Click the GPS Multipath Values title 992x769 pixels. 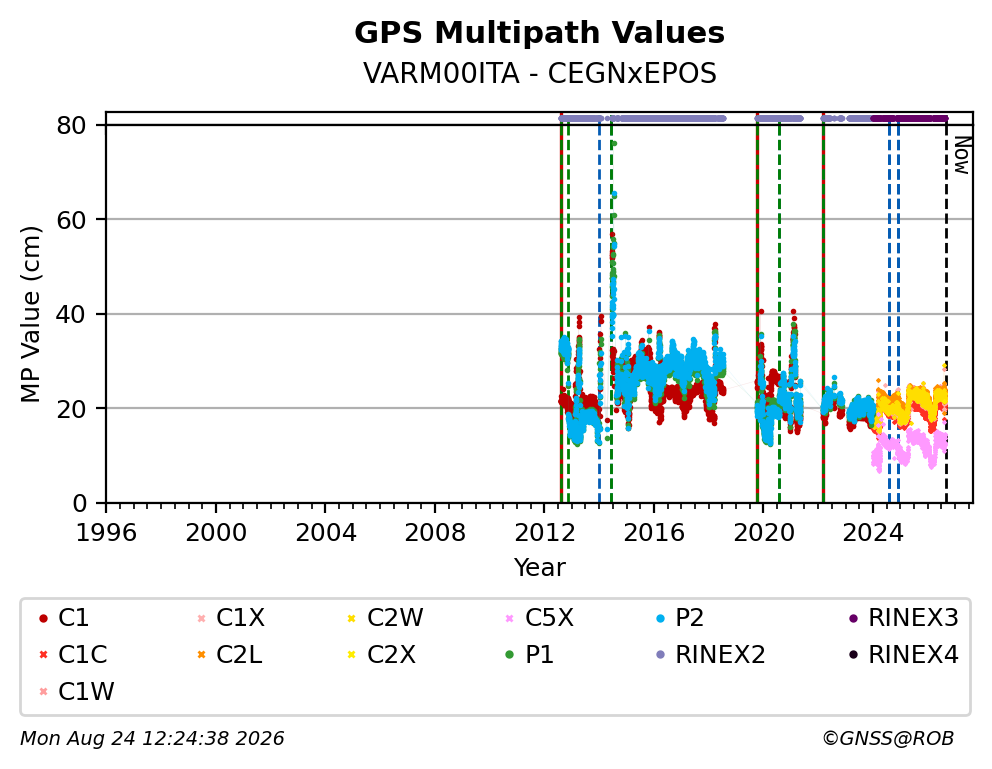[539, 33]
